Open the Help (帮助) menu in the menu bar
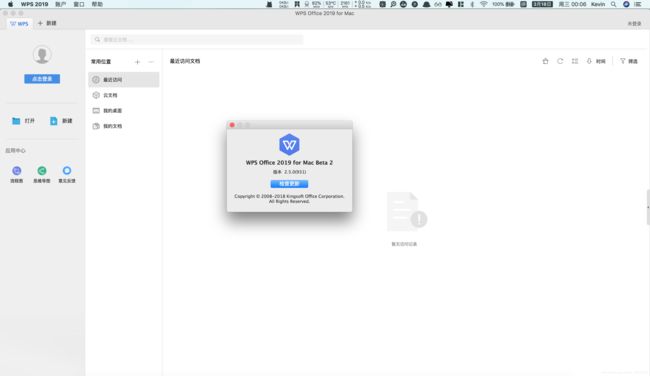650x376 pixels. pos(97,4)
